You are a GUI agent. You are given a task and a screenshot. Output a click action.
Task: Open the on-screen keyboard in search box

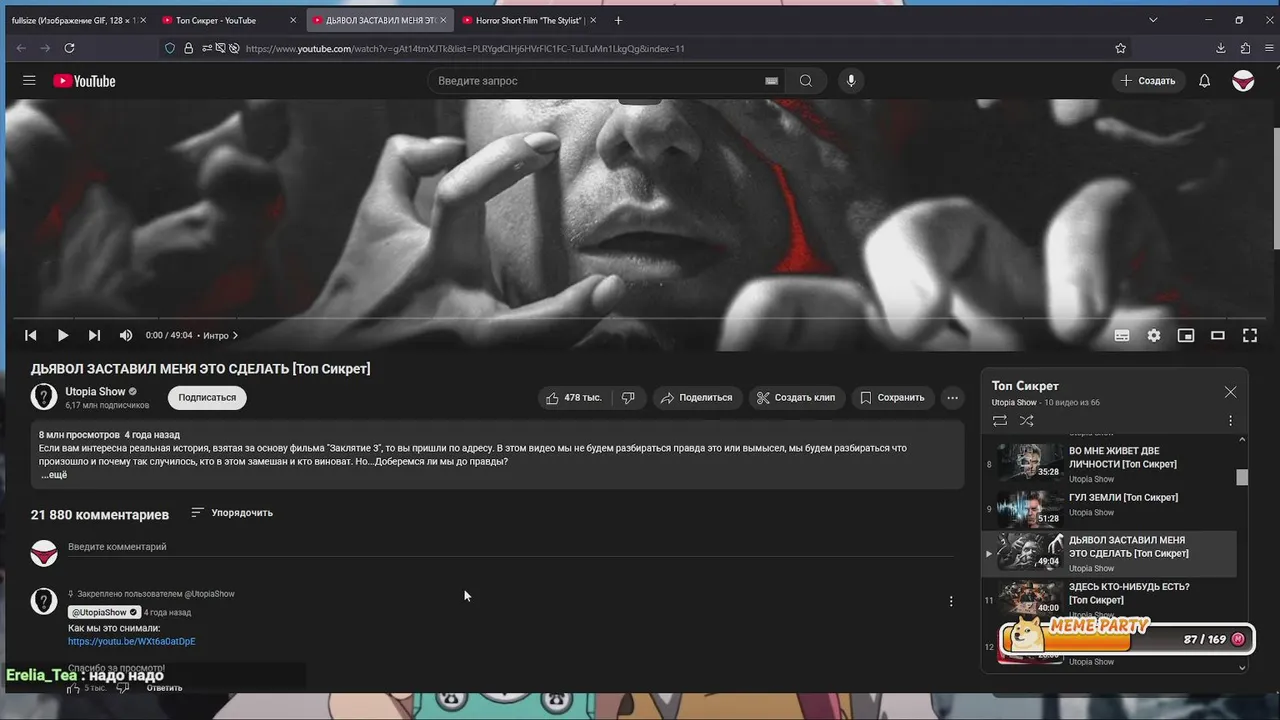pyautogui.click(x=771, y=81)
